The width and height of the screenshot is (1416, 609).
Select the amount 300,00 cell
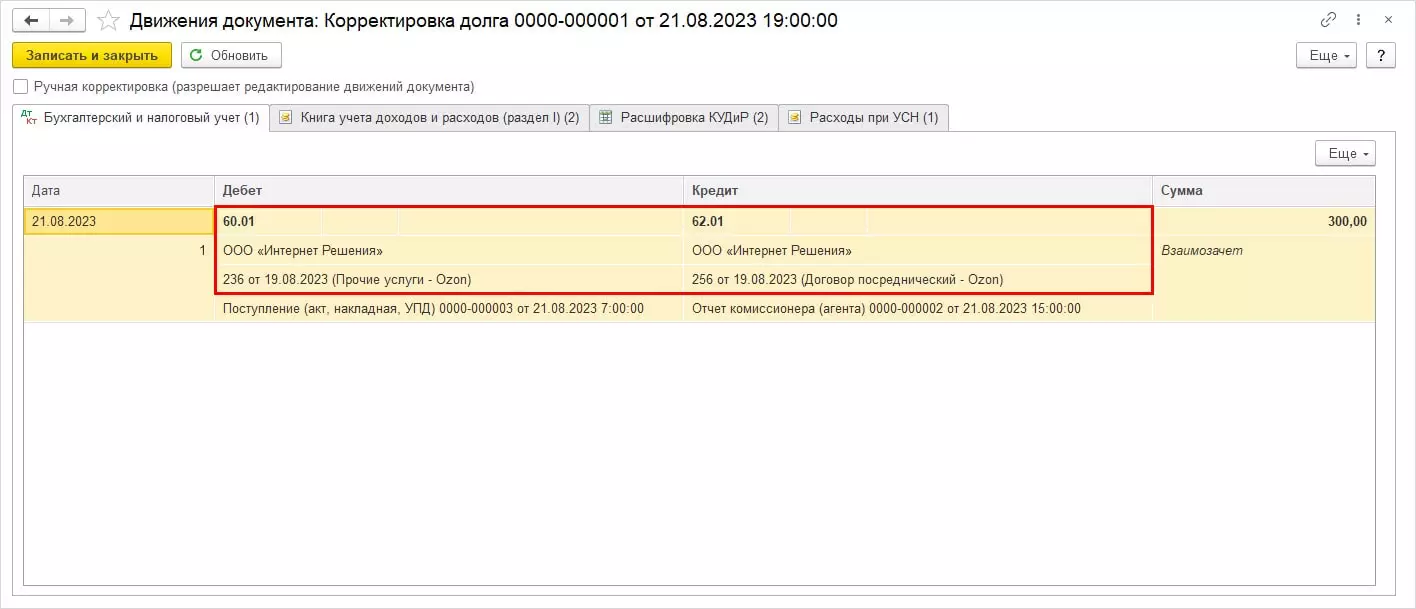(x=1264, y=221)
